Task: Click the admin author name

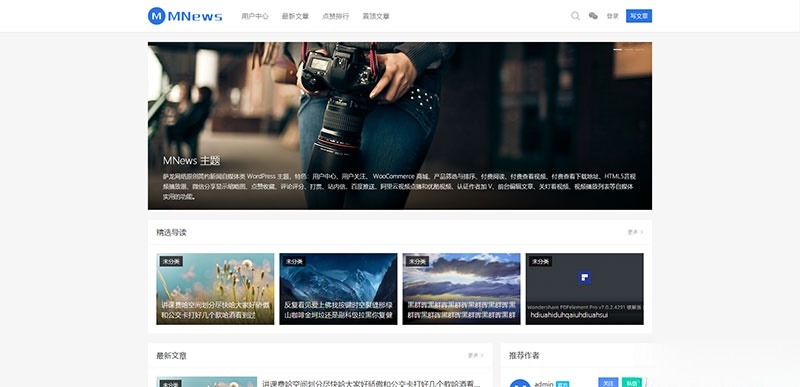Action: pos(544,383)
